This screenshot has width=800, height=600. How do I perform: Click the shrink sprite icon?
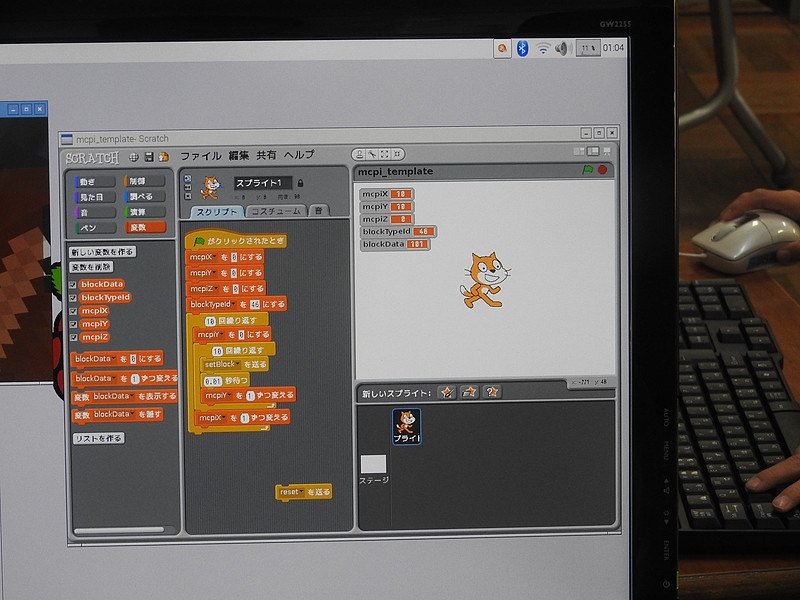tap(396, 152)
